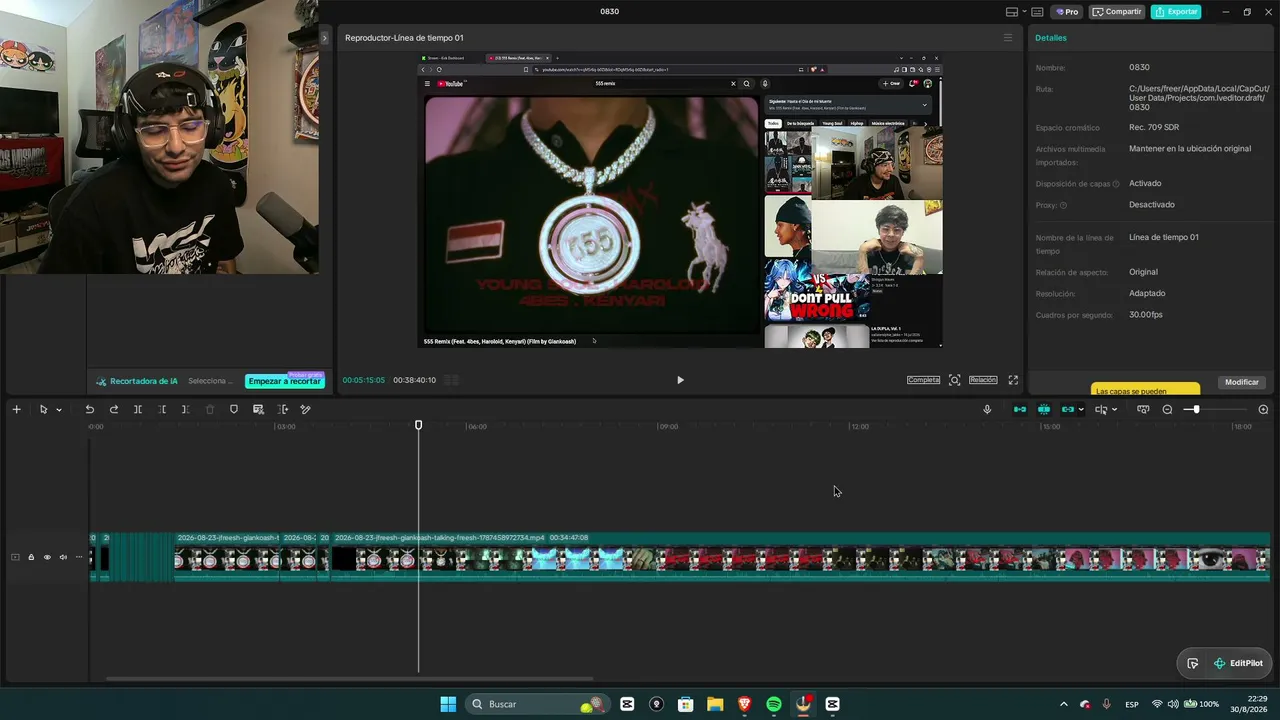Select the talking-freesh mp4 clip on timeline

coord(800,556)
